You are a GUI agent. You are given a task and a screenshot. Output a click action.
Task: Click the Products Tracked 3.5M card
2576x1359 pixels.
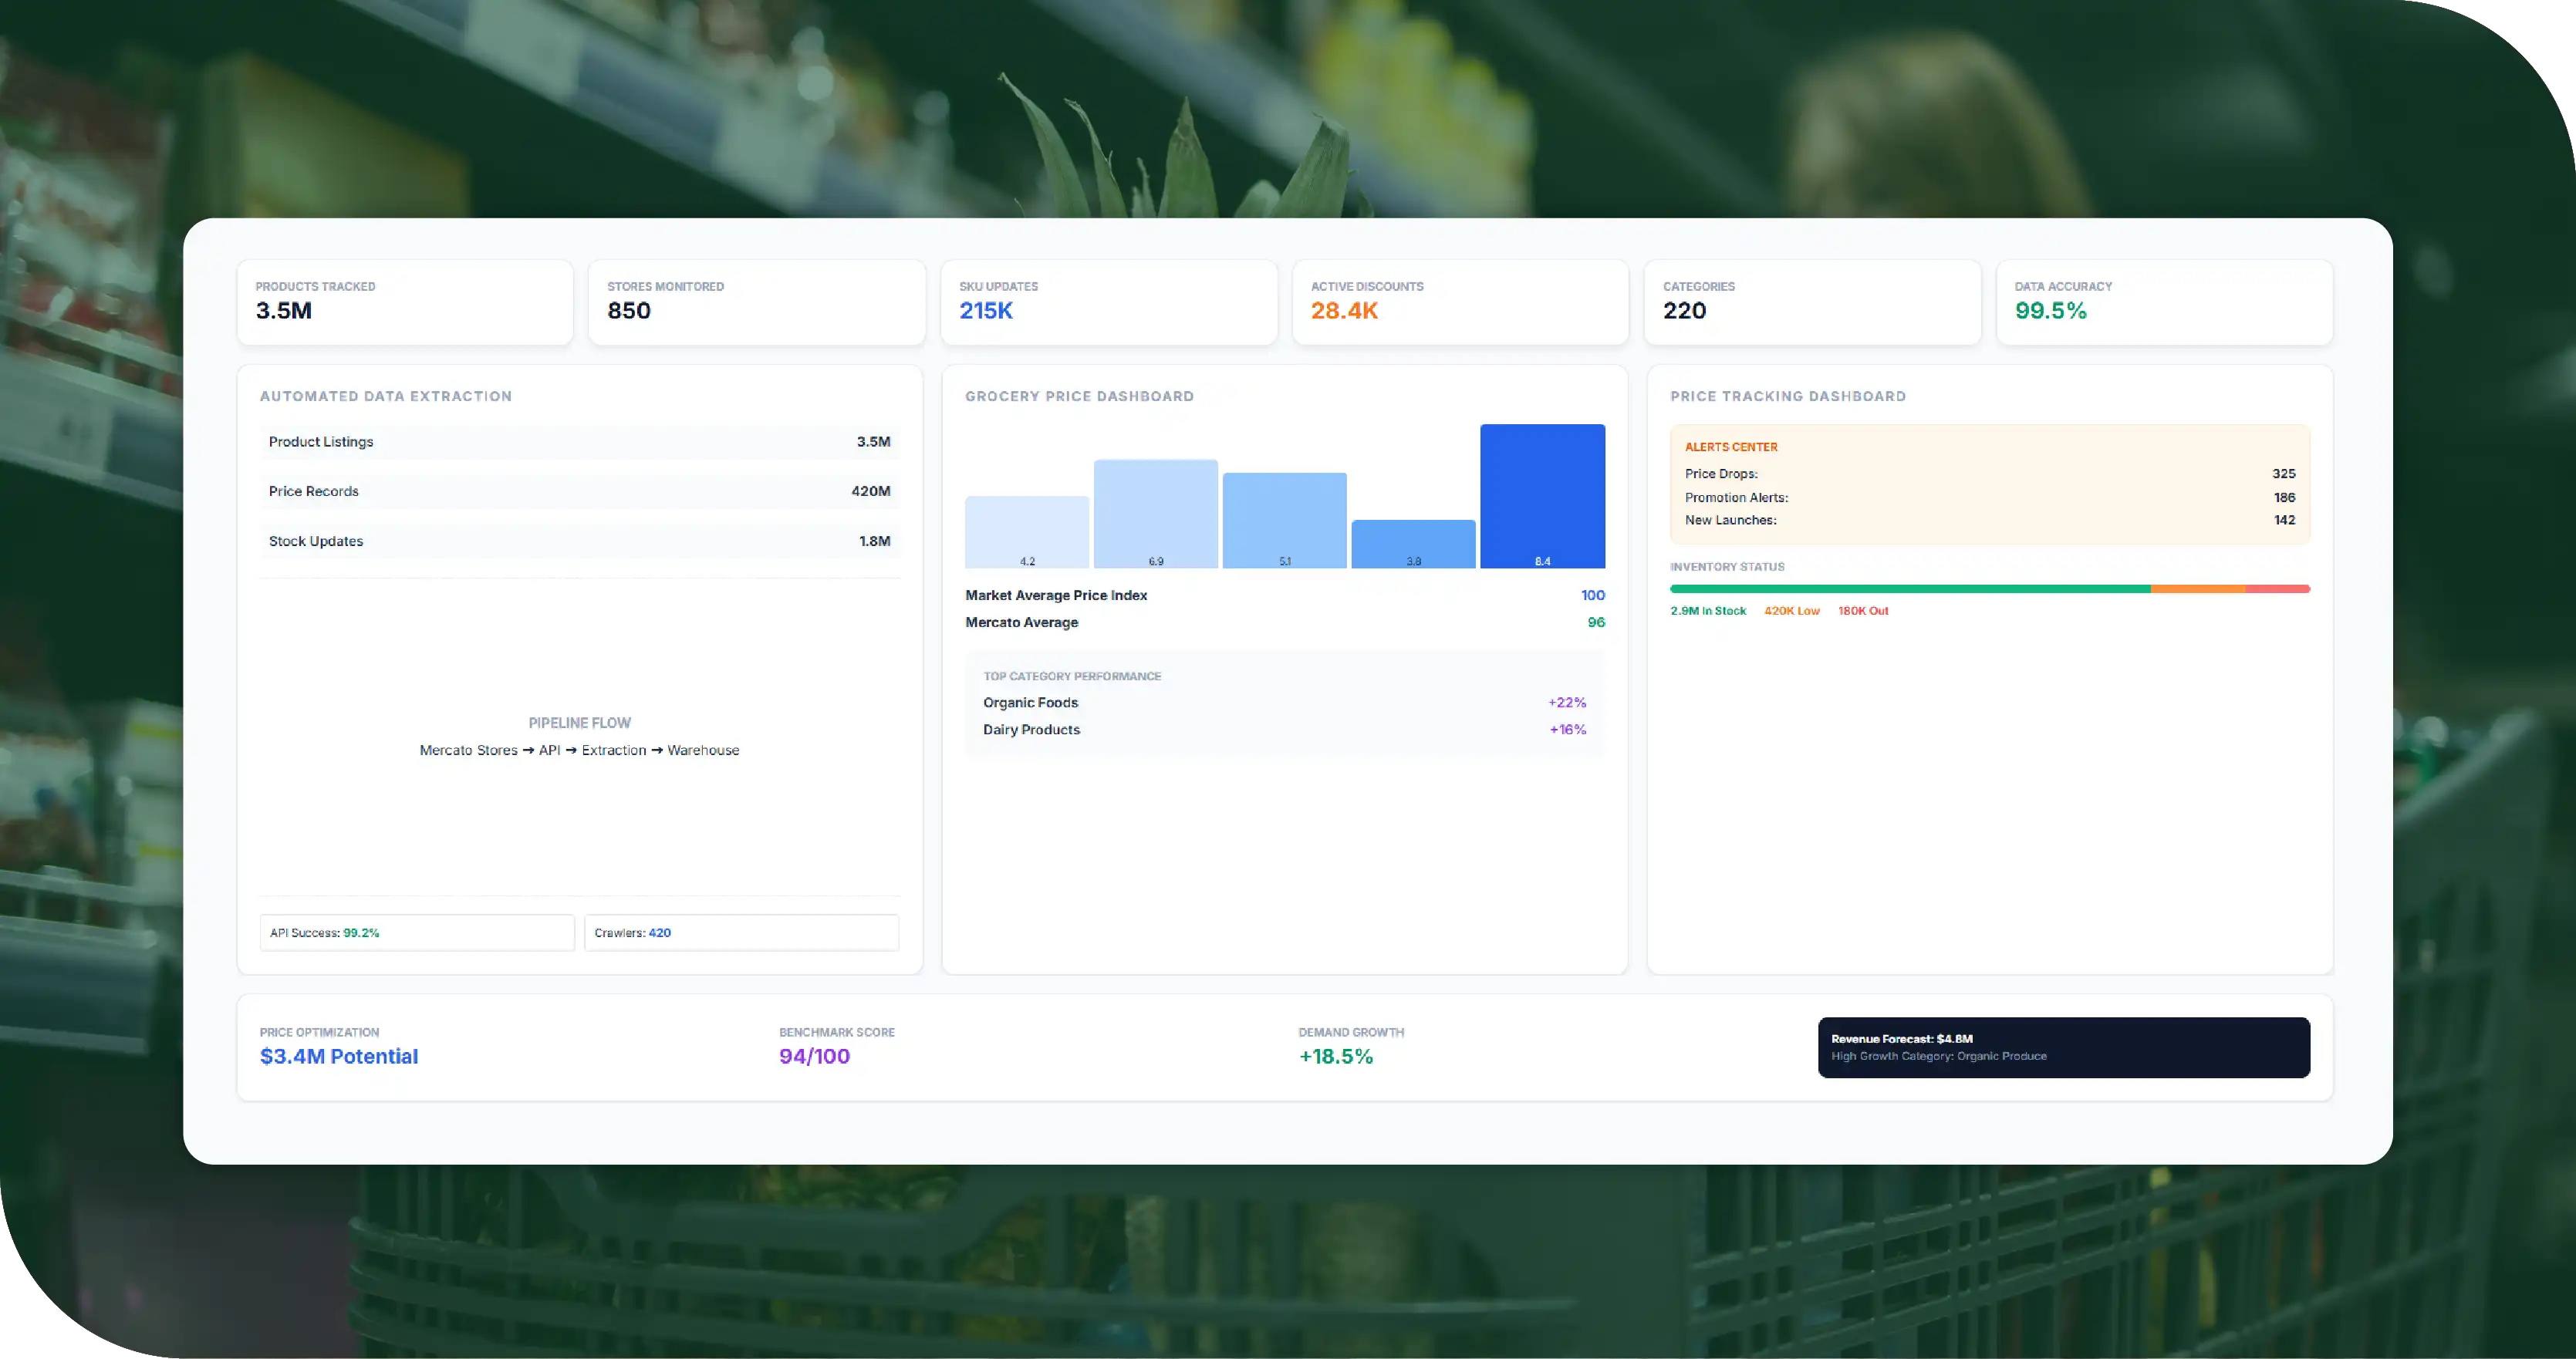(405, 302)
